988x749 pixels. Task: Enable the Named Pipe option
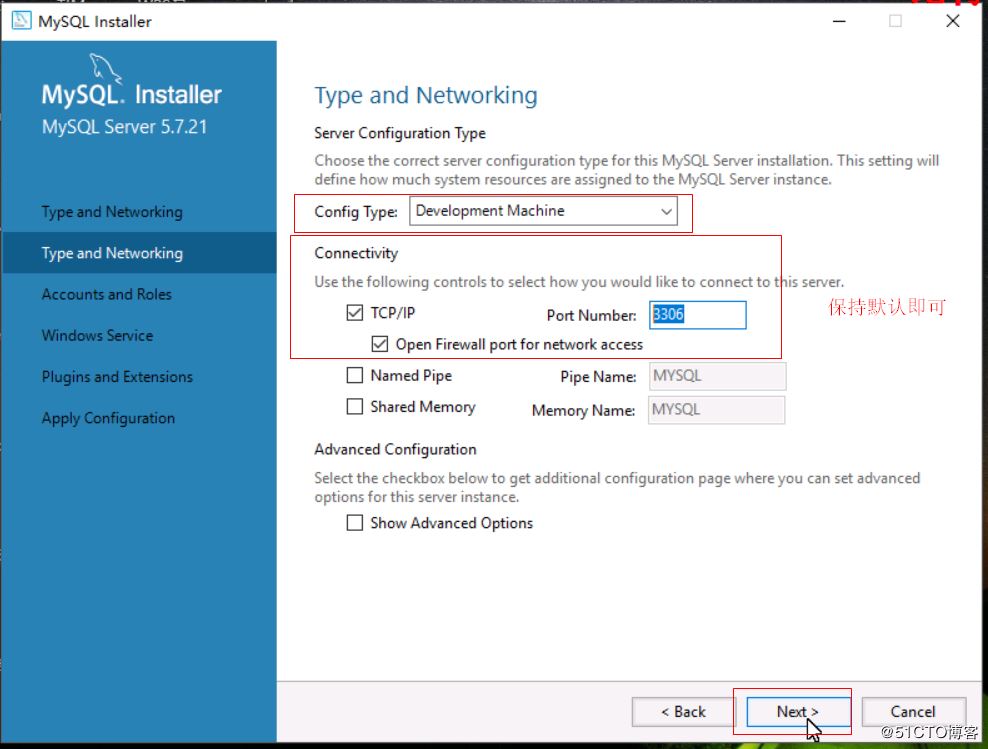point(355,375)
